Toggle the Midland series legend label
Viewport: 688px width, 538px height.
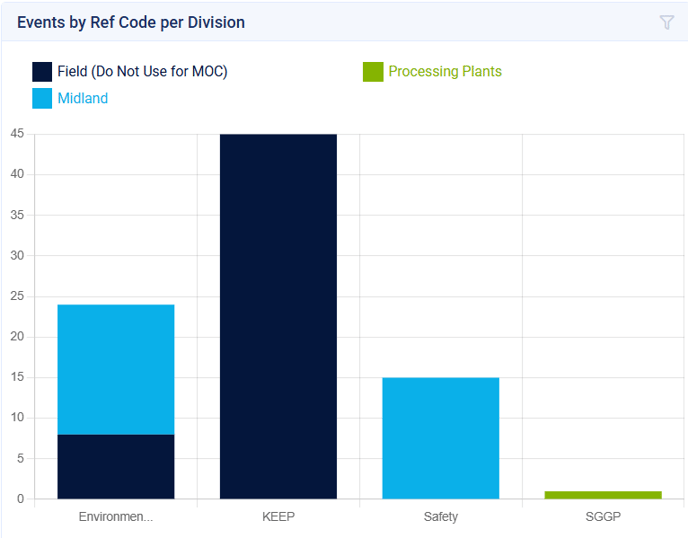tap(82, 98)
